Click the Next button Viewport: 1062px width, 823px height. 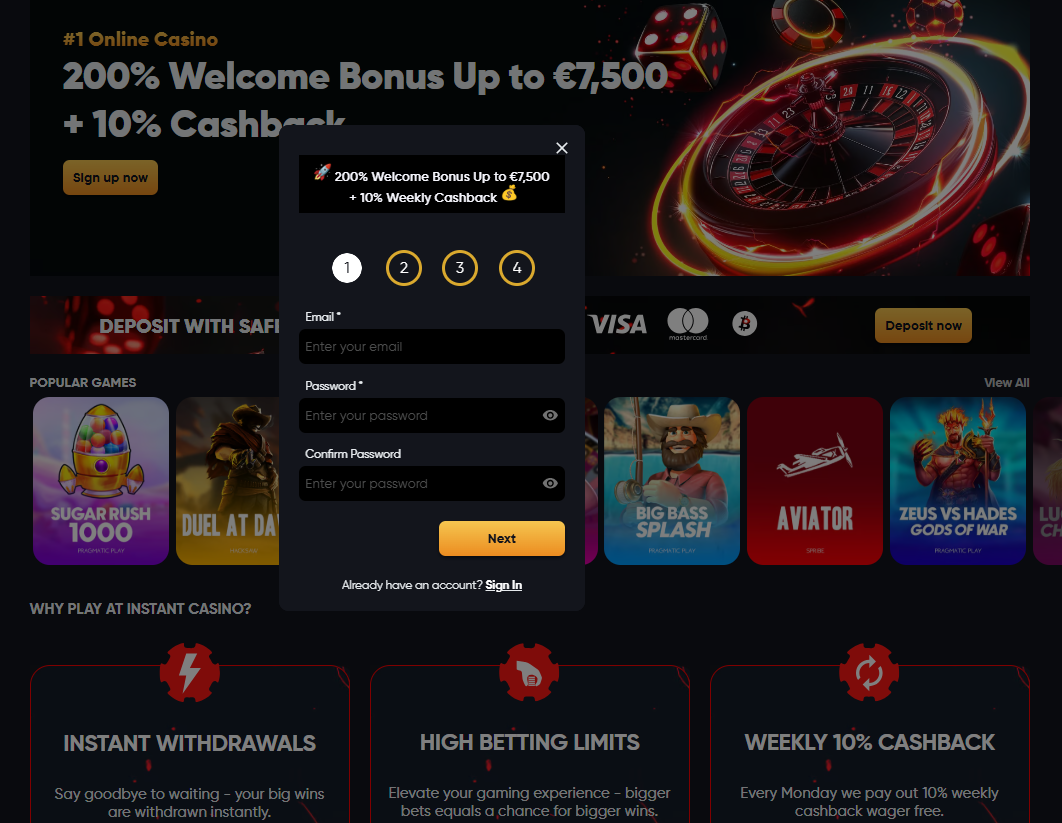(x=502, y=539)
